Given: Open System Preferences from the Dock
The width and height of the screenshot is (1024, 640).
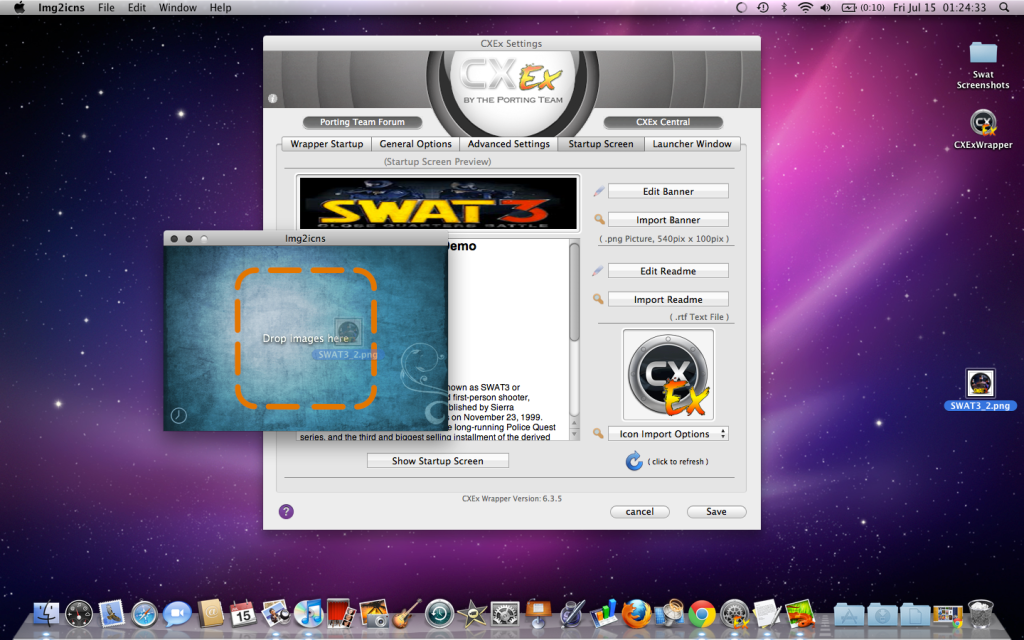Looking at the screenshot, I should pyautogui.click(x=505, y=615).
